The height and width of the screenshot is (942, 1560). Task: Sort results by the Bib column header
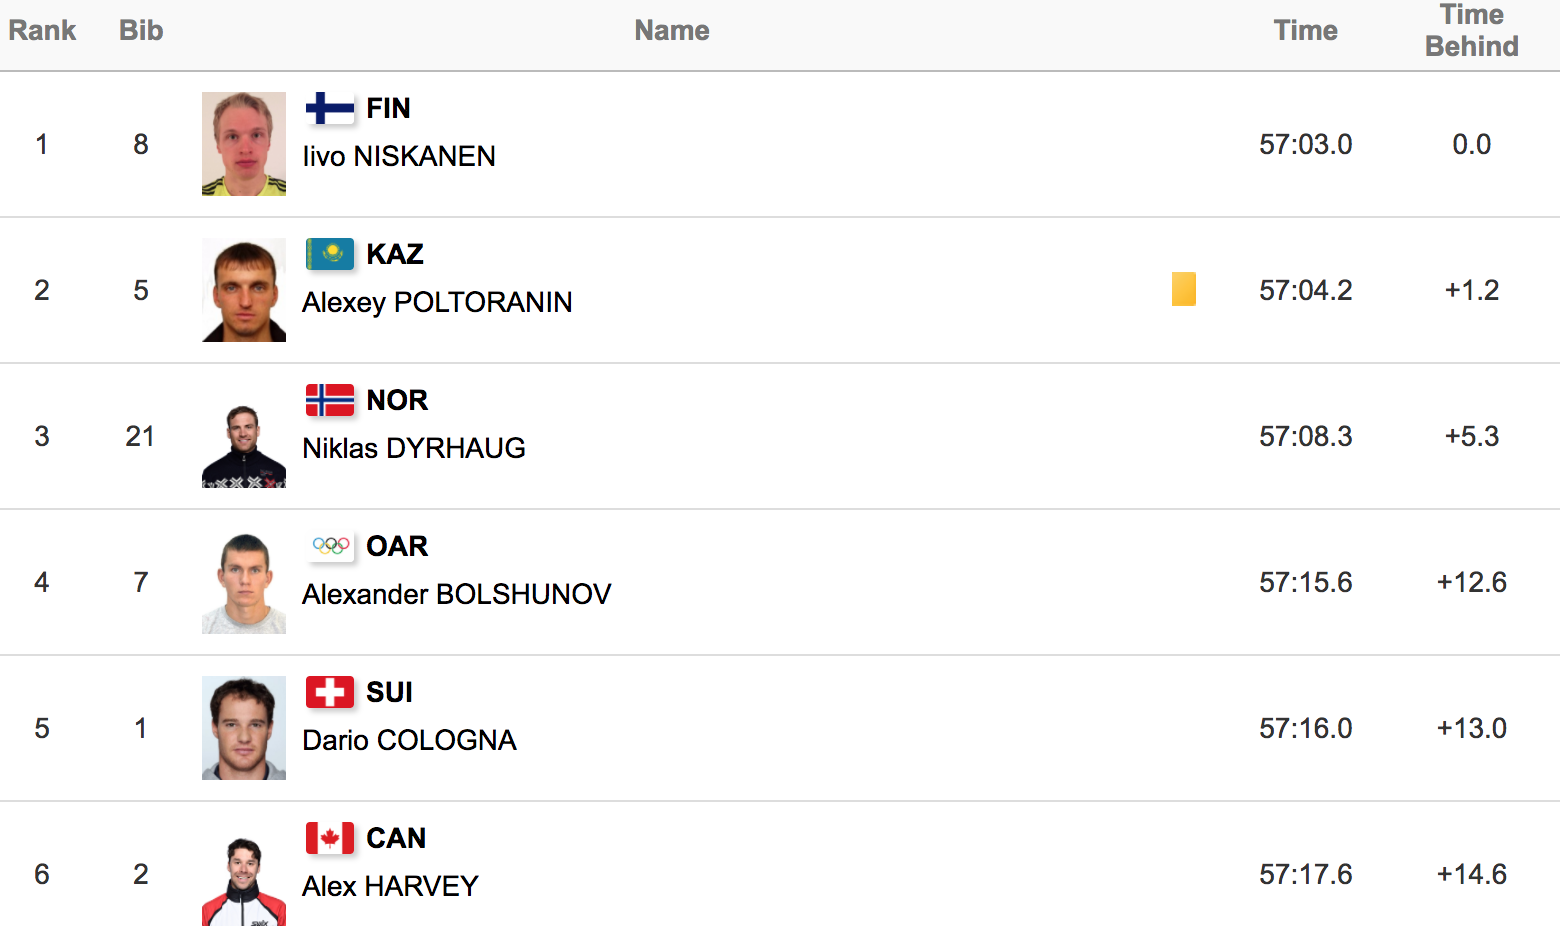click(x=141, y=30)
